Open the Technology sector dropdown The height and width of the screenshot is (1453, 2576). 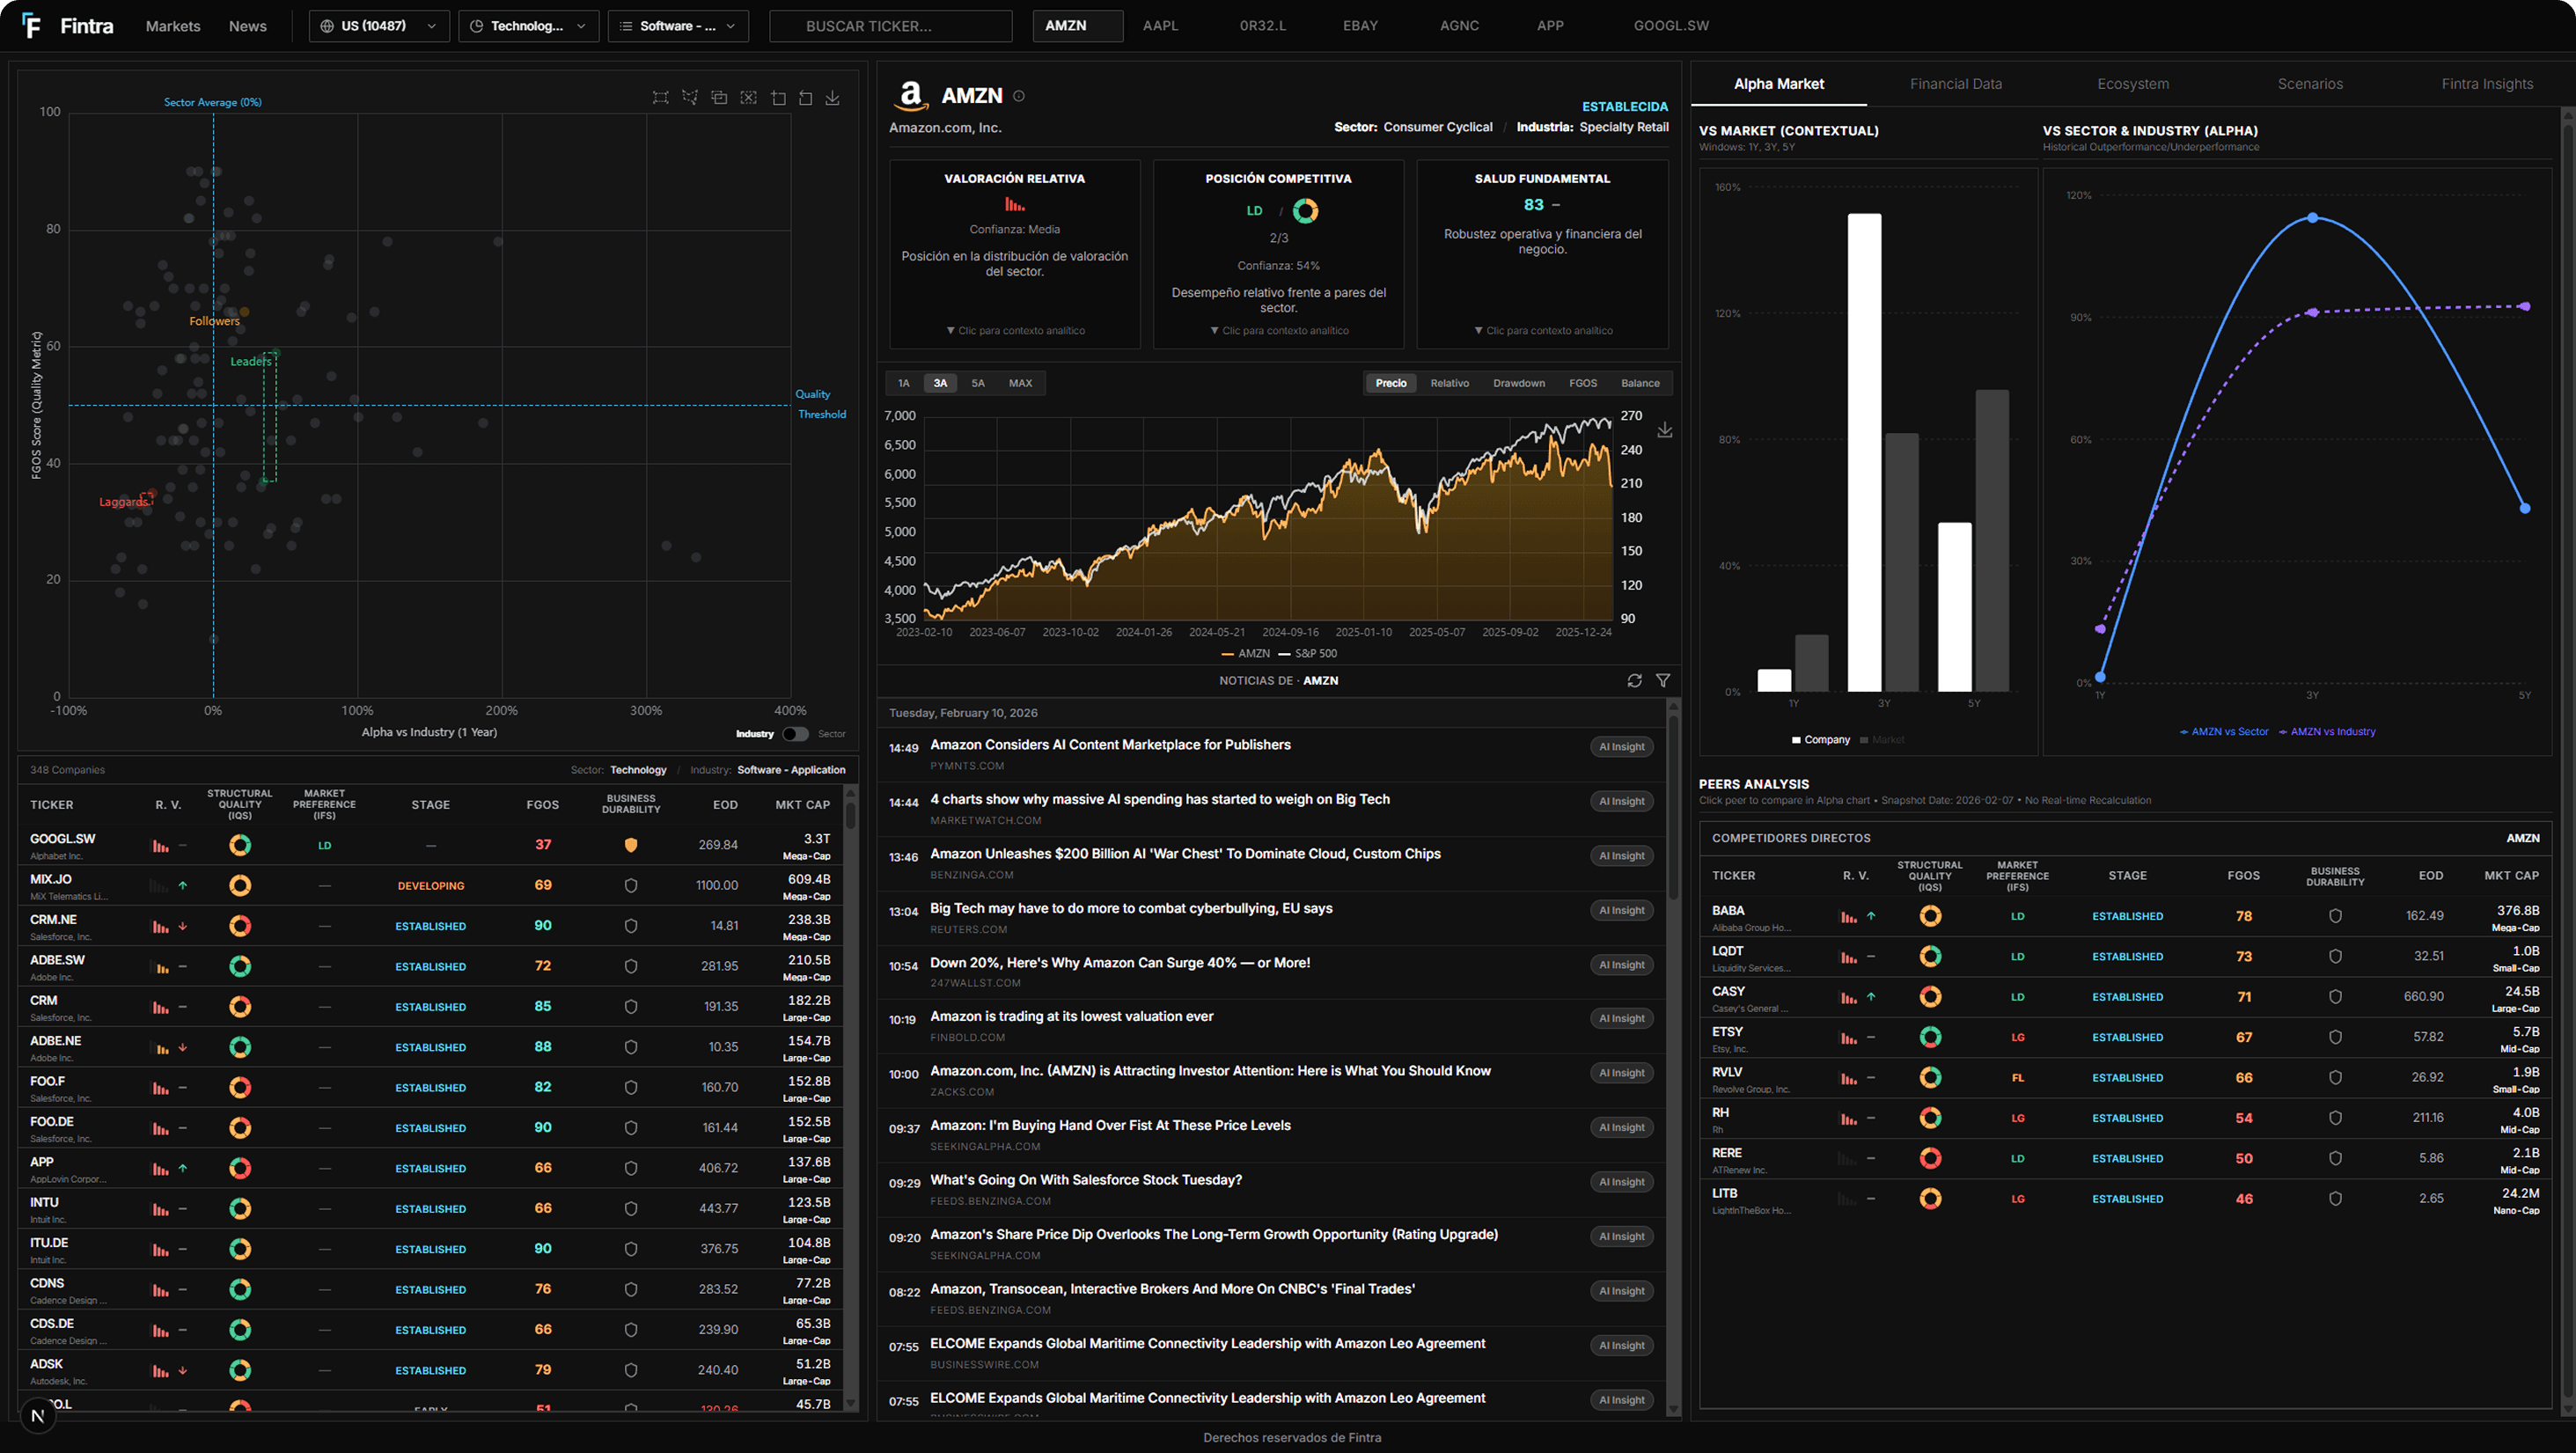(528, 25)
